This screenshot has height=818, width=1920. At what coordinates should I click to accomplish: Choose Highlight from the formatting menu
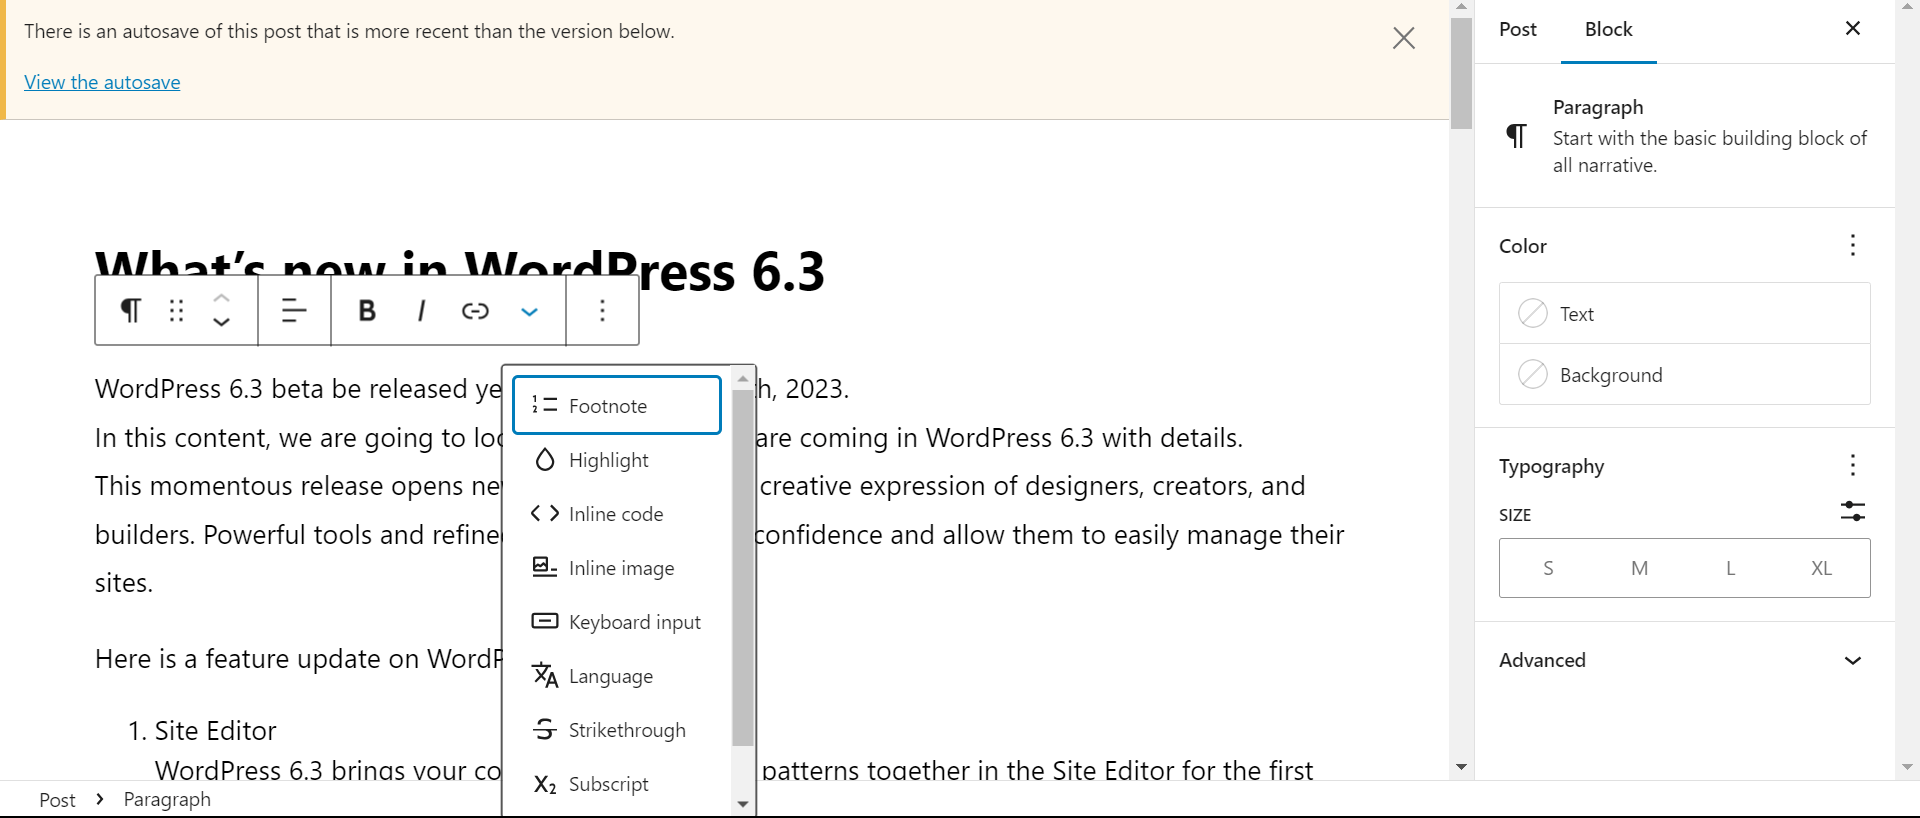click(617, 460)
